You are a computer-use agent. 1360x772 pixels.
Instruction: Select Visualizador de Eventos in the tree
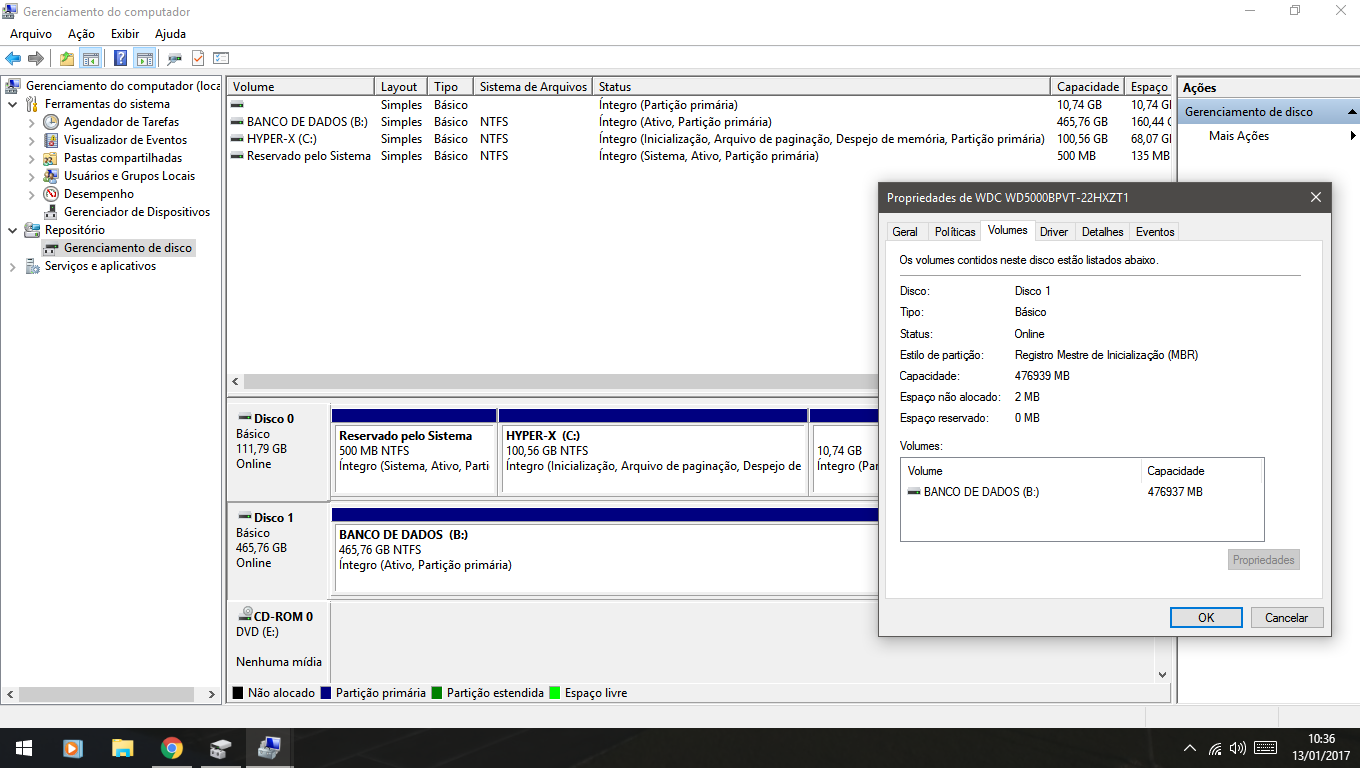point(125,140)
